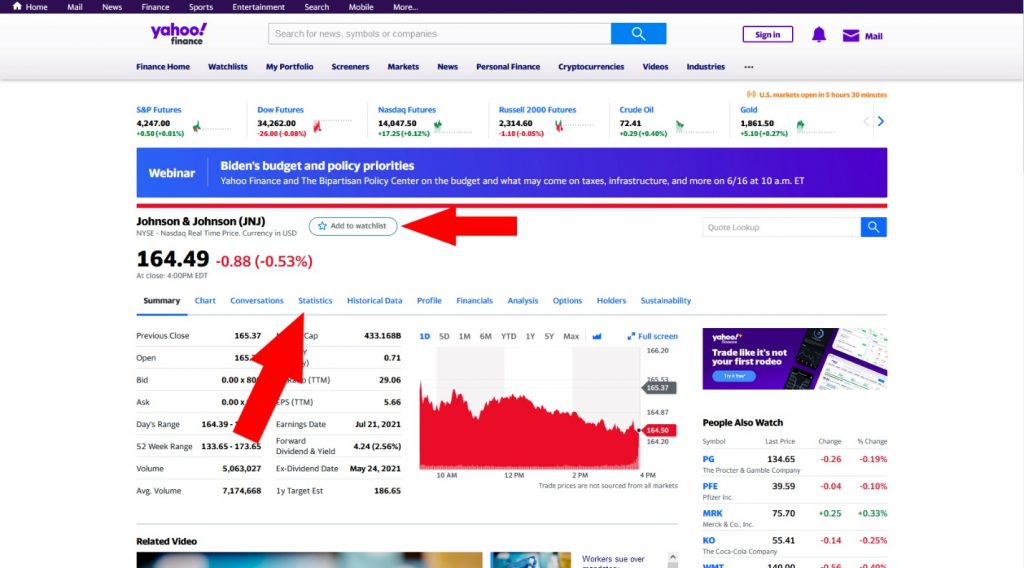Screen dimensions: 1024x568
Task: Open Personal Finance in navigation
Action: (508, 67)
